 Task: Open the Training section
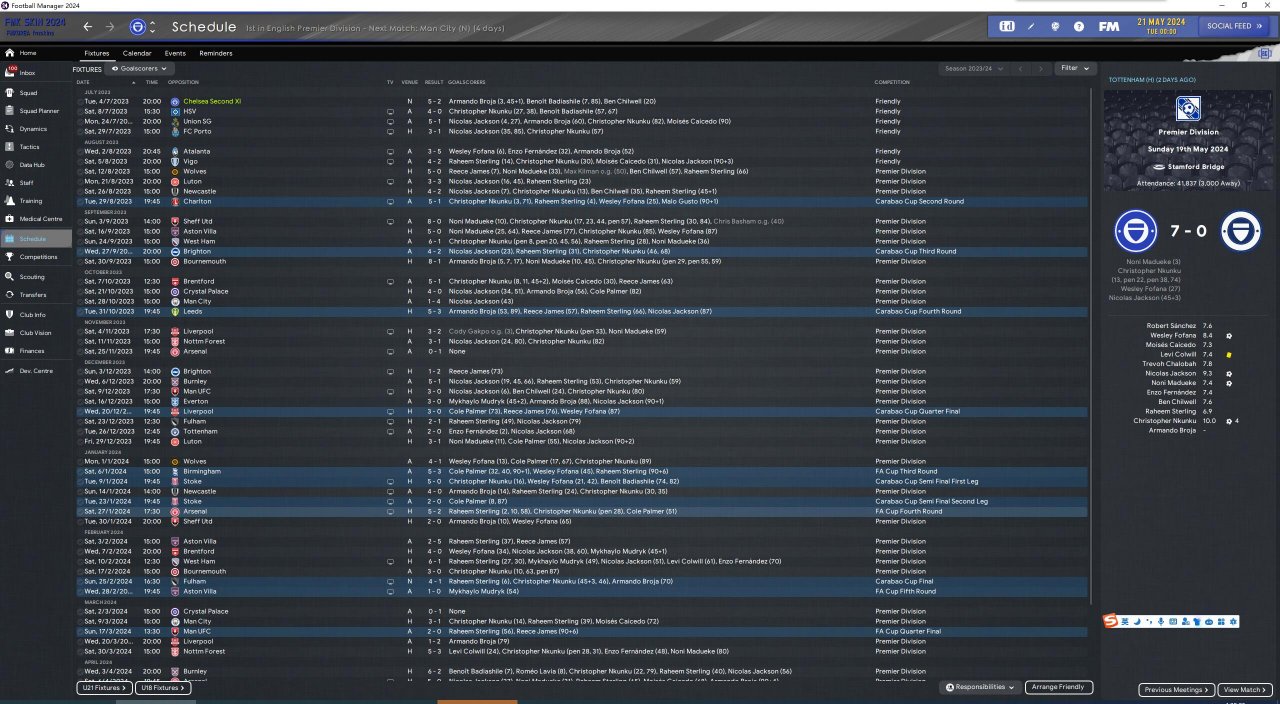(x=36, y=201)
